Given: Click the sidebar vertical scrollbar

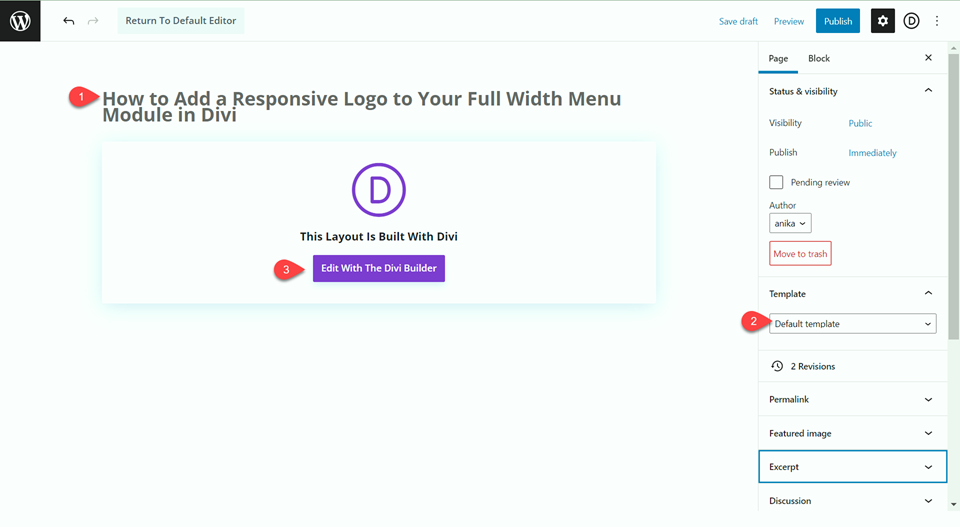Looking at the screenshot, I should click(953, 196).
